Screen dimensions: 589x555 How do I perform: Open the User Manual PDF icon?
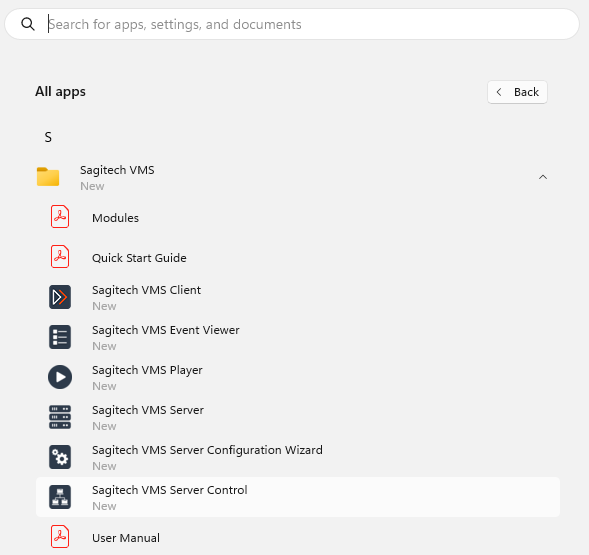60,537
